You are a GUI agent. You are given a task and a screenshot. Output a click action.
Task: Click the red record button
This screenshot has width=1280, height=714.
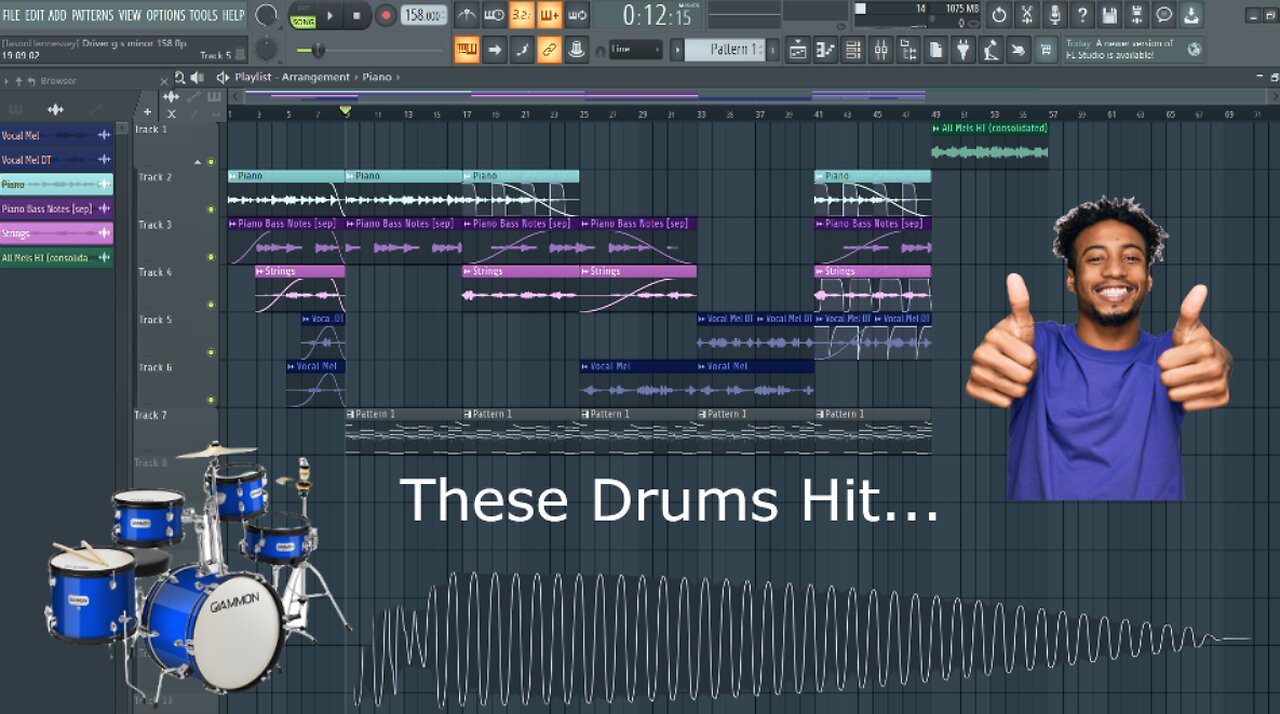click(x=385, y=15)
